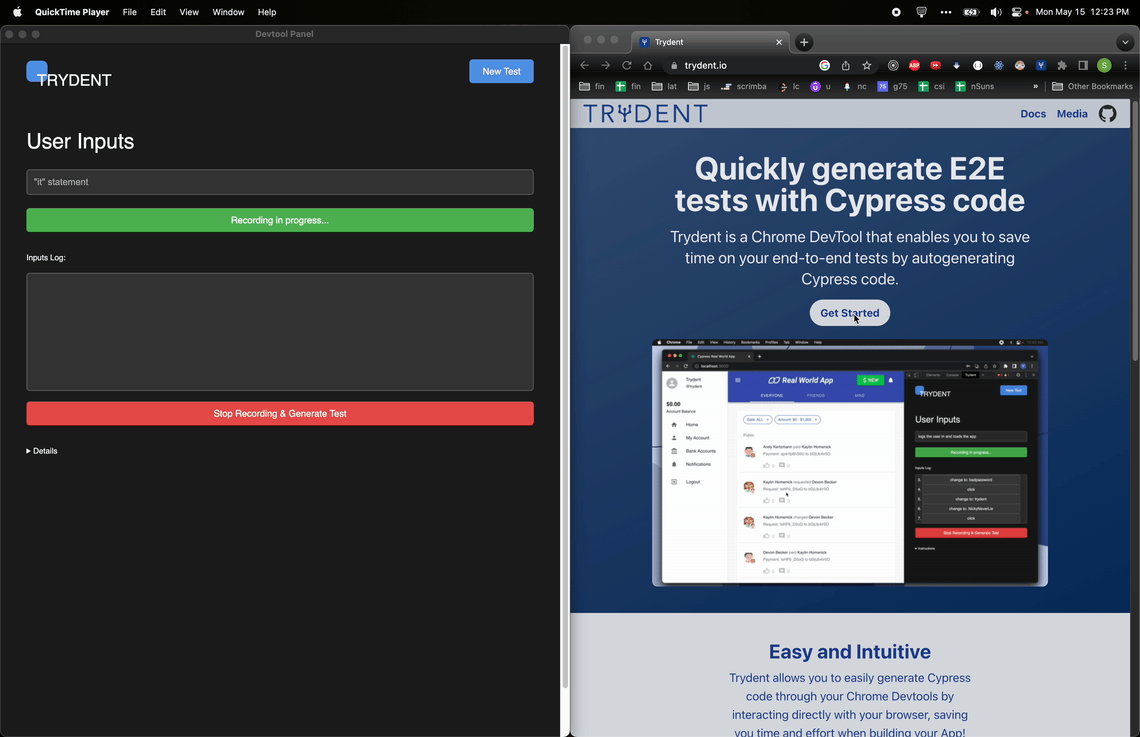This screenshot has height=737, width=1140.
Task: Toggle the browser side panel icon
Action: (x=1083, y=65)
